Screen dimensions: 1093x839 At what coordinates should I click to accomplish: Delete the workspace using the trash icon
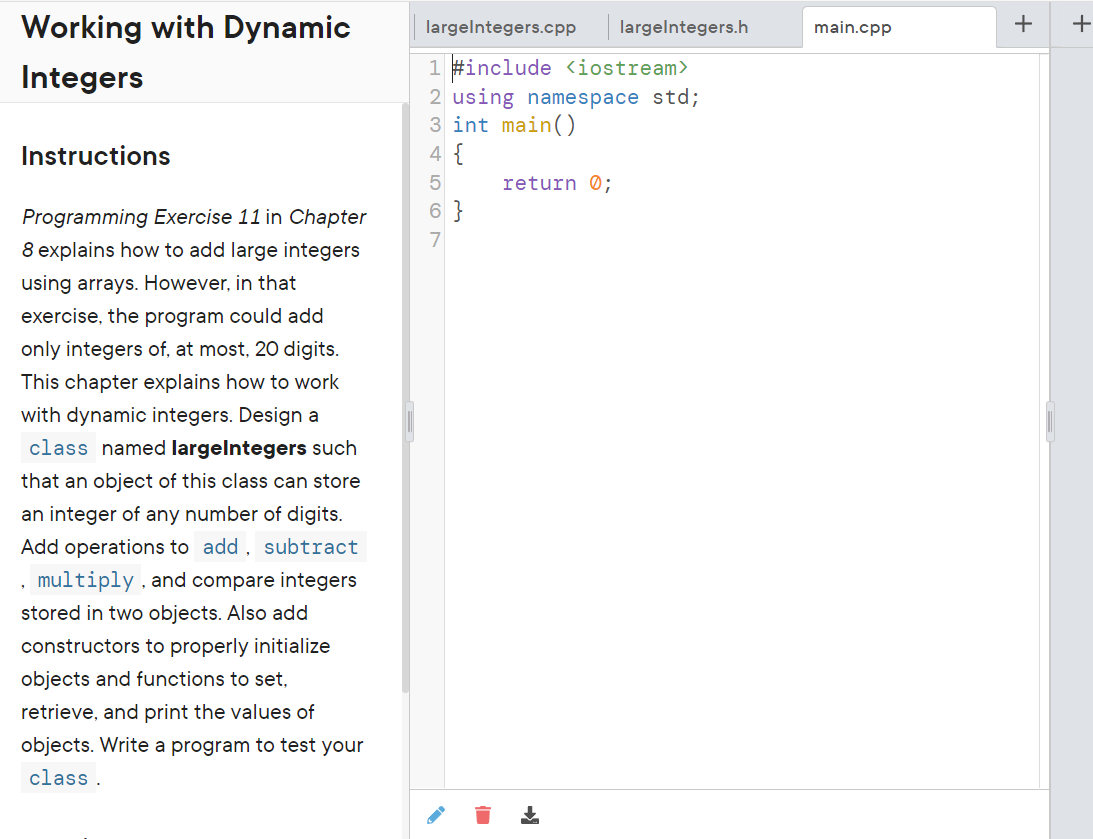point(483,815)
